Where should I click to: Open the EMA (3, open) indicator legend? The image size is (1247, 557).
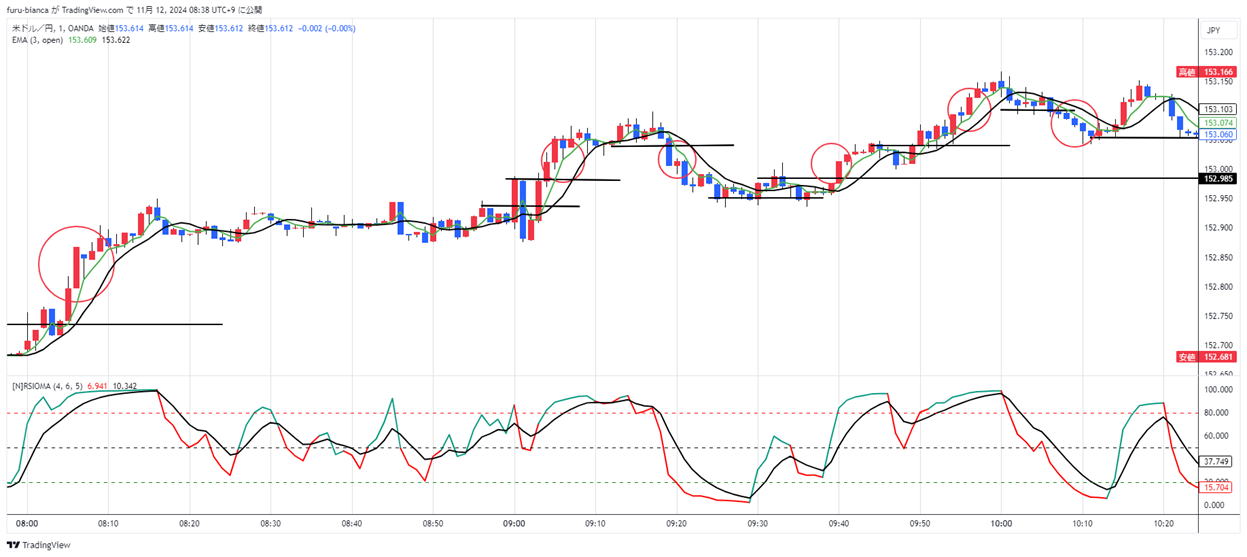point(38,41)
